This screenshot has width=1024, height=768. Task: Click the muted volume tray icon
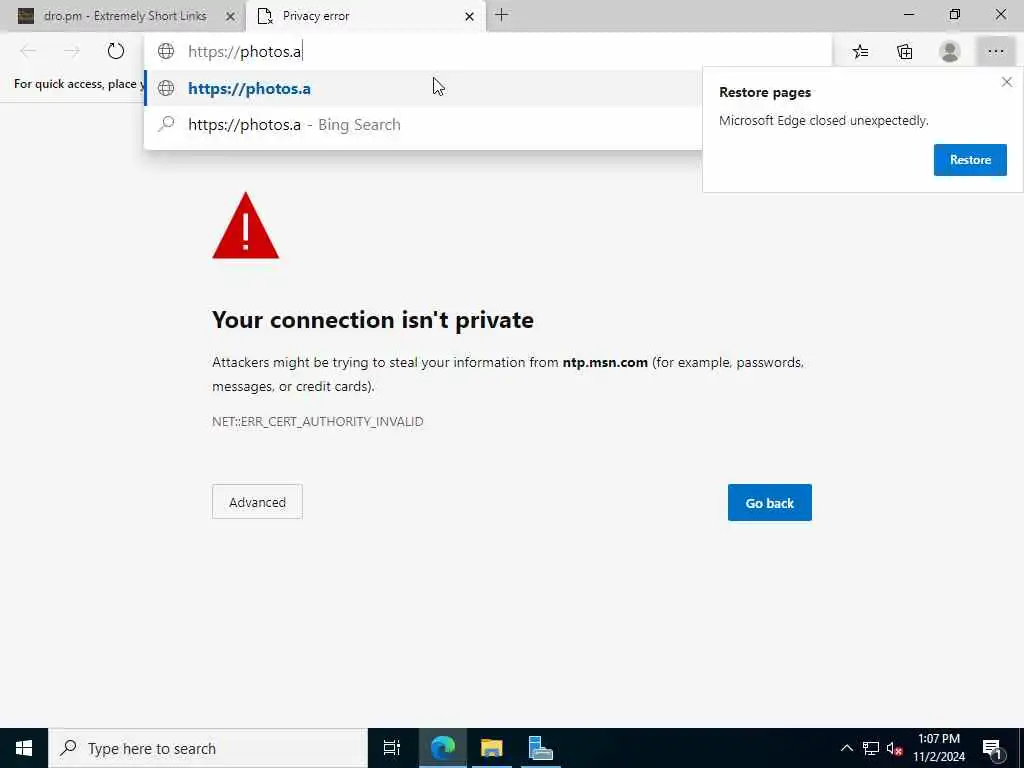(x=894, y=748)
